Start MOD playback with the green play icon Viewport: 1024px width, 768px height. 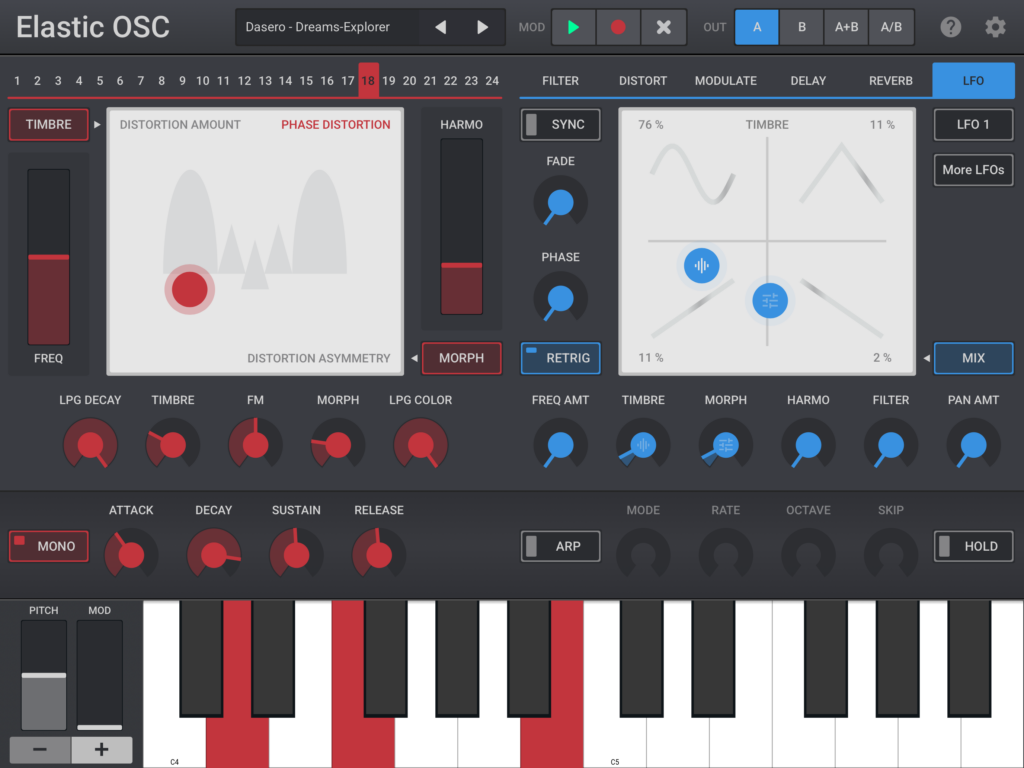pos(573,27)
